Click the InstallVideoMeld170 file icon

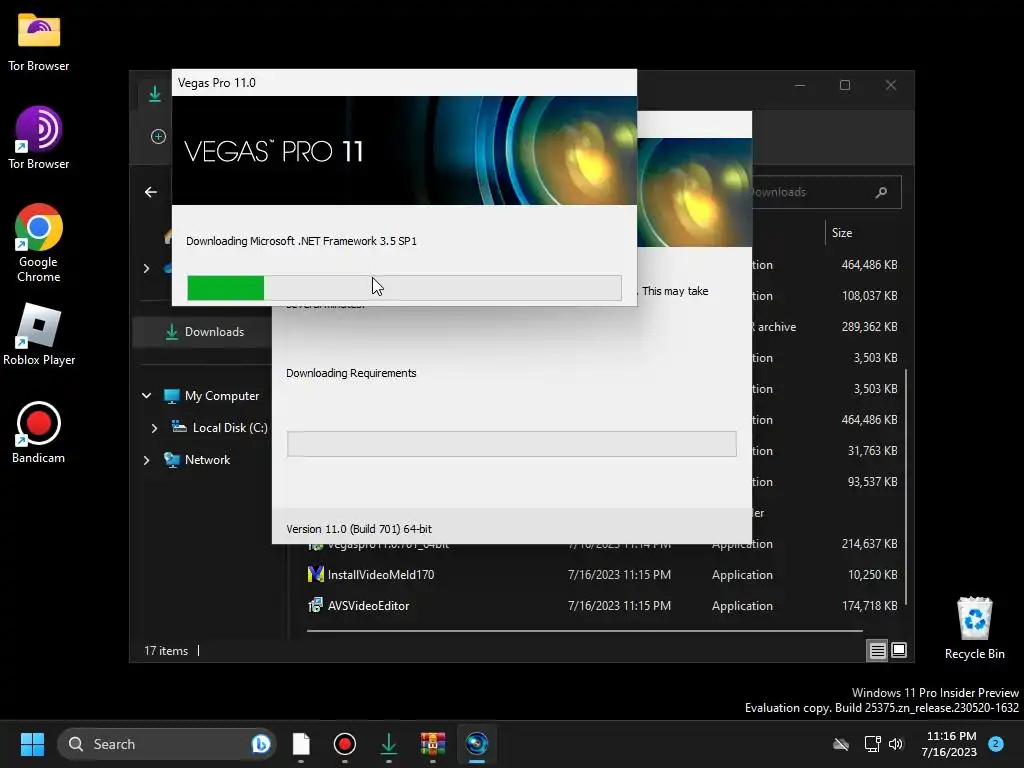315,575
